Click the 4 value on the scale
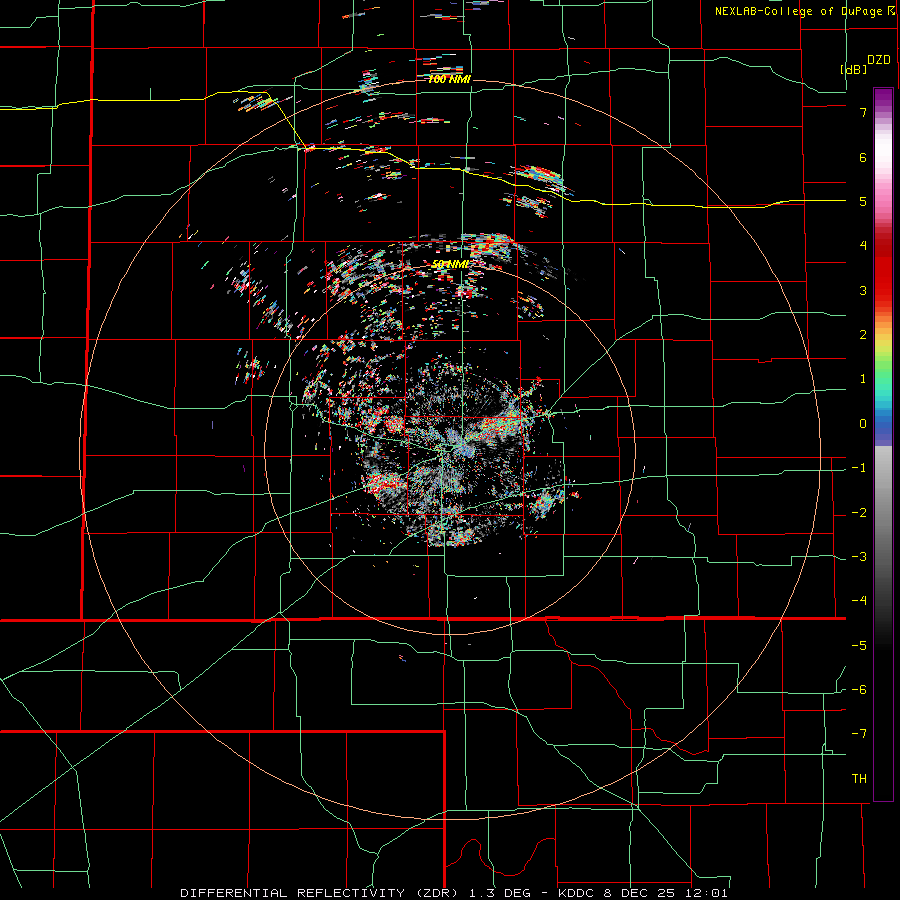Viewport: 900px width, 900px height. [x=863, y=246]
